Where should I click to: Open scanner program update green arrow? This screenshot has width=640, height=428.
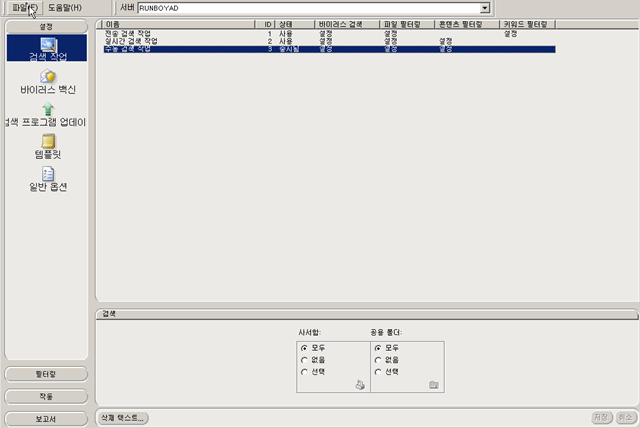[48, 109]
